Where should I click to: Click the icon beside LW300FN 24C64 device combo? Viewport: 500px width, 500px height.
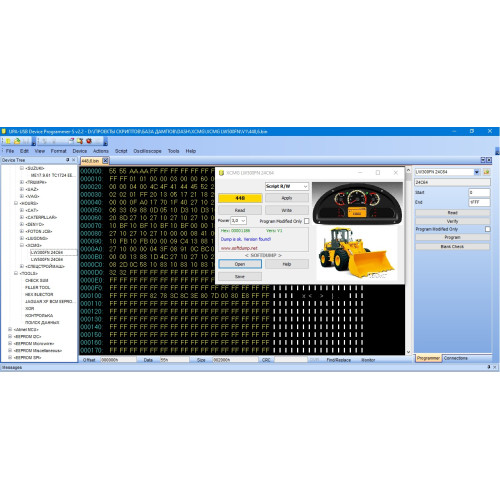pos(487,172)
